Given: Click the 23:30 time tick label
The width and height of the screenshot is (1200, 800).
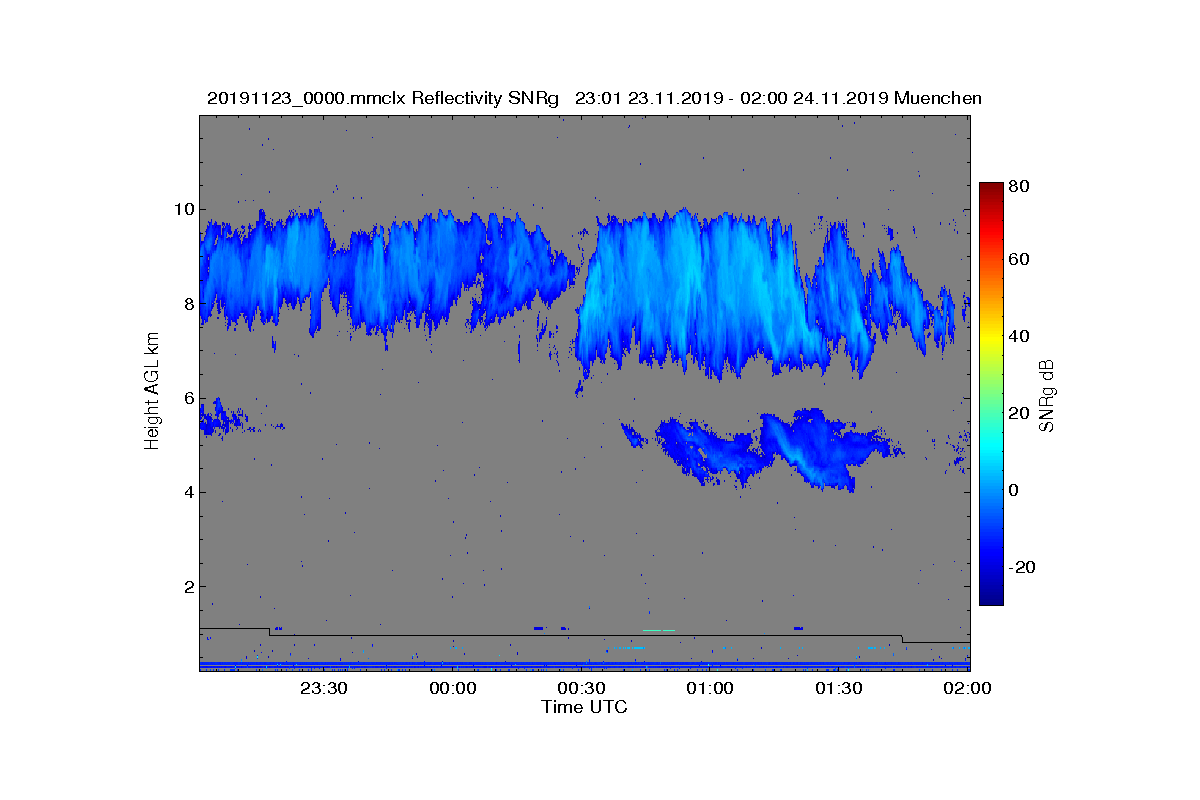Looking at the screenshot, I should point(323,688).
